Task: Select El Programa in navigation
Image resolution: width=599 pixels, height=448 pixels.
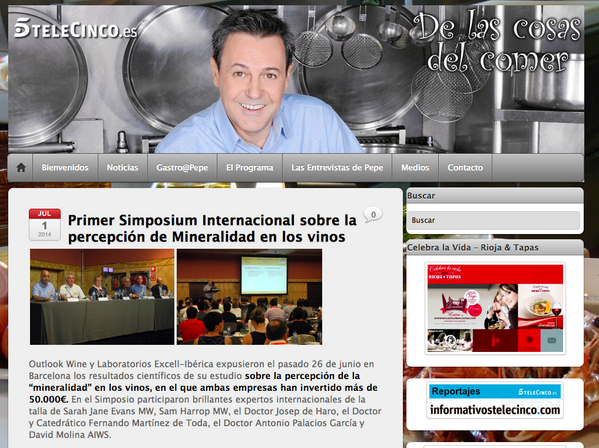Action: click(249, 168)
